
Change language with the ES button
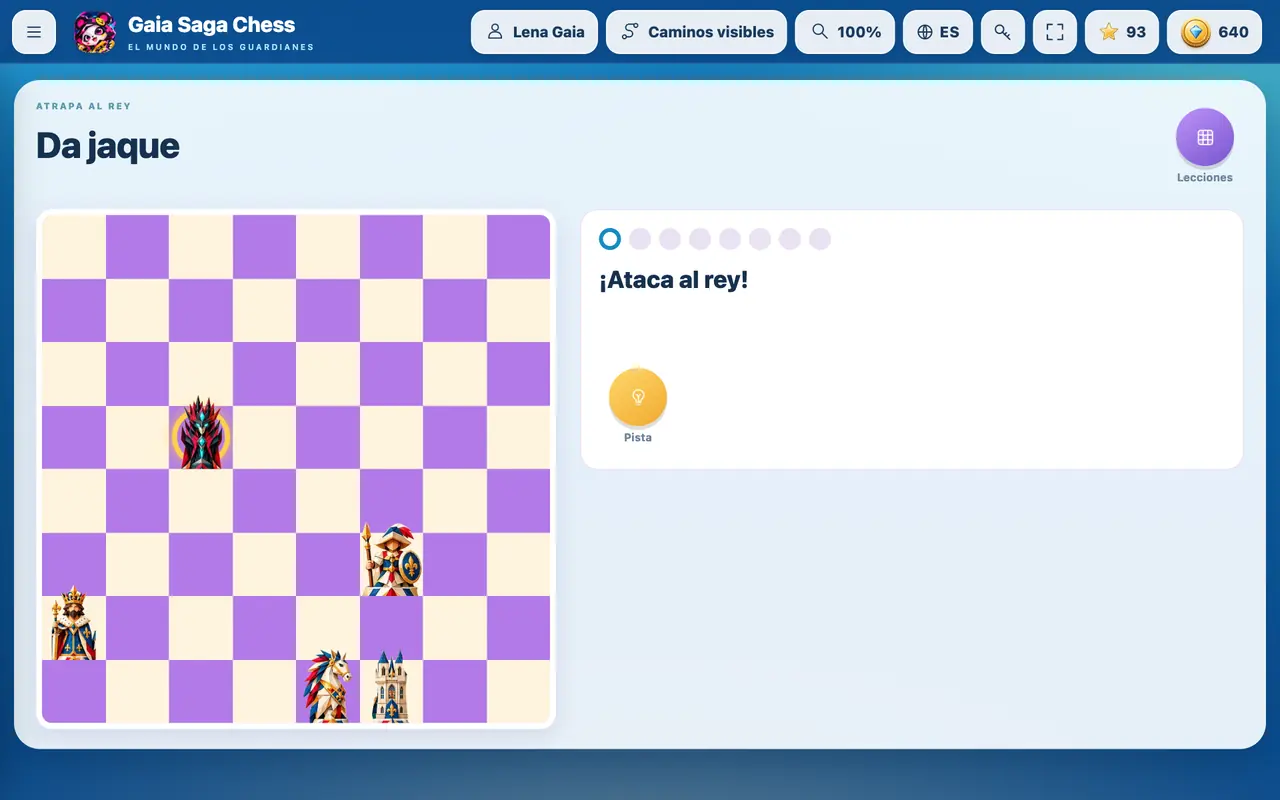938,32
